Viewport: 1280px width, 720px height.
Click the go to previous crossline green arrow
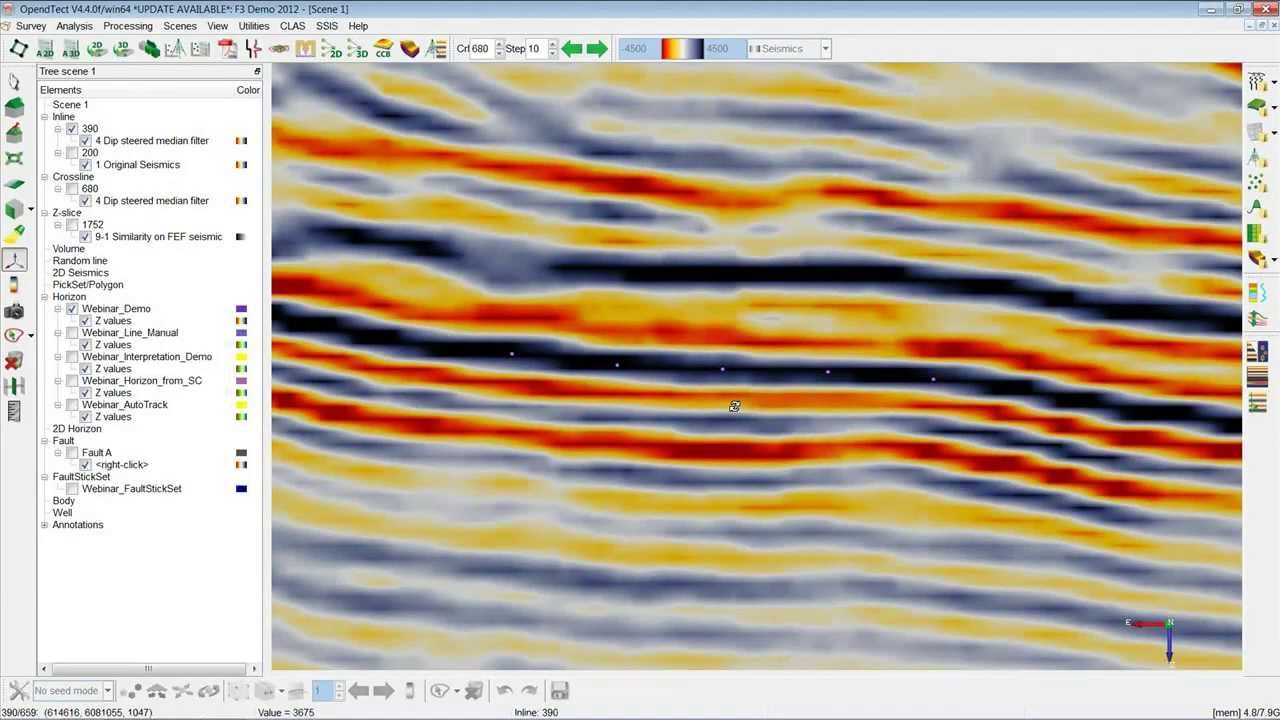click(572, 48)
